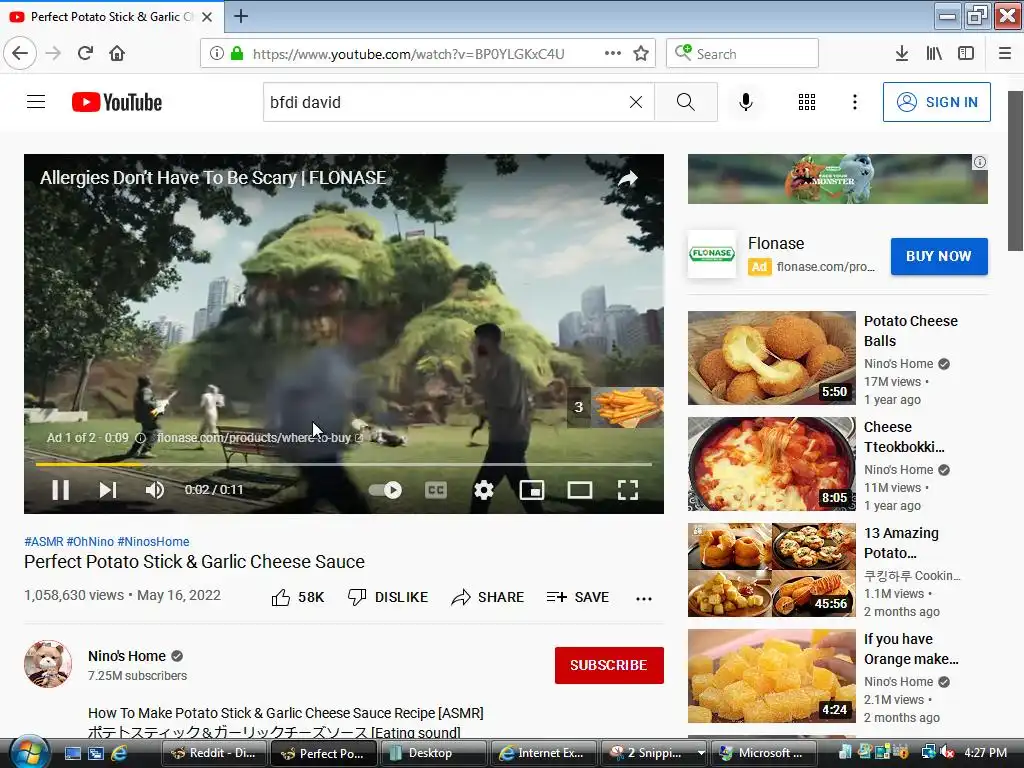Open YouTube settings three-dot menu

[x=854, y=102]
